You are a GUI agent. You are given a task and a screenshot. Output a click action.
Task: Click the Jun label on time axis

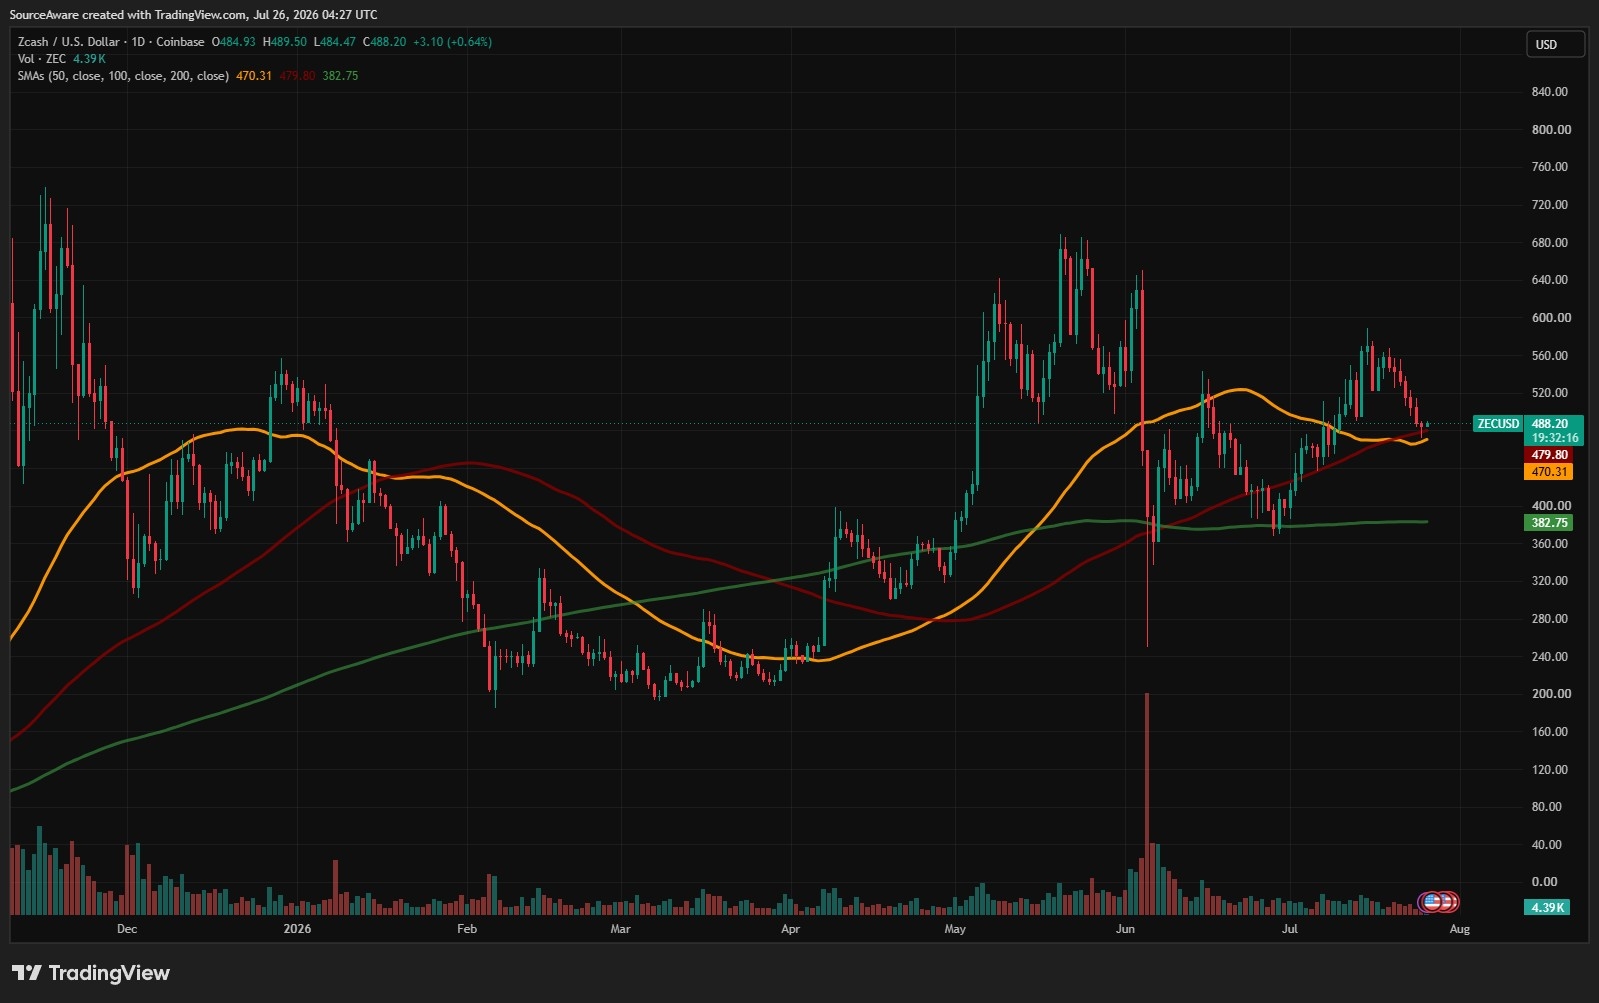click(1126, 929)
